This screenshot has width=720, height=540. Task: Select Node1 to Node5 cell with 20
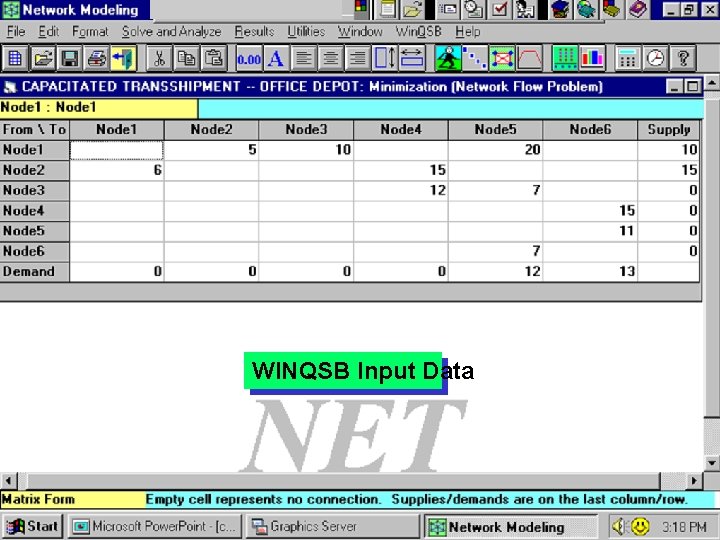coord(495,150)
